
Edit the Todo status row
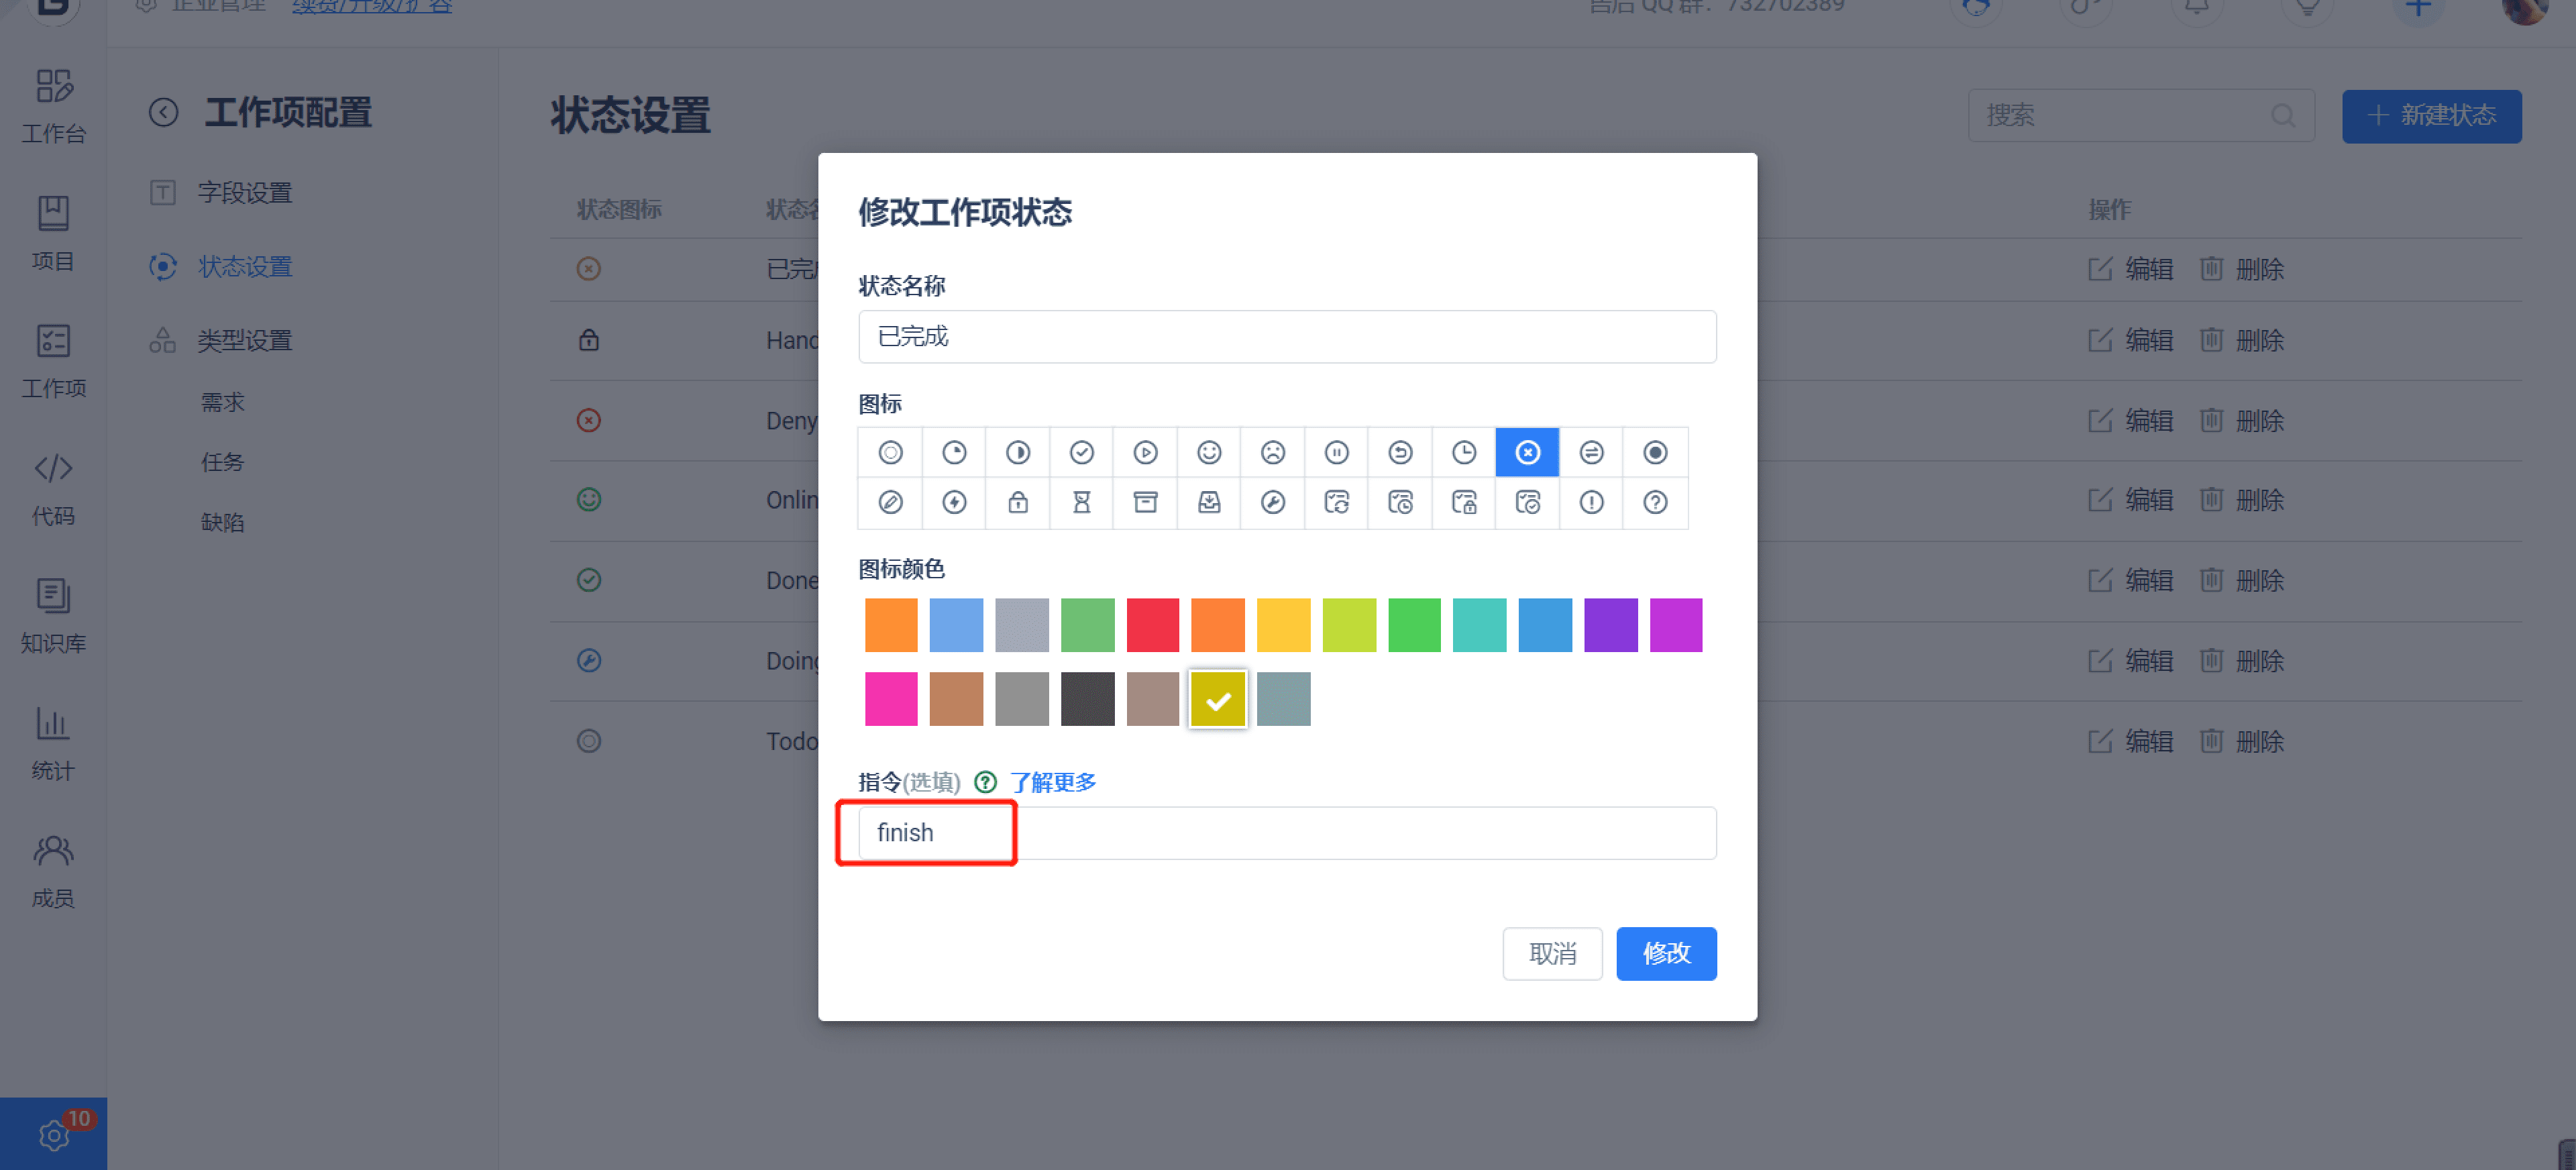(2131, 742)
